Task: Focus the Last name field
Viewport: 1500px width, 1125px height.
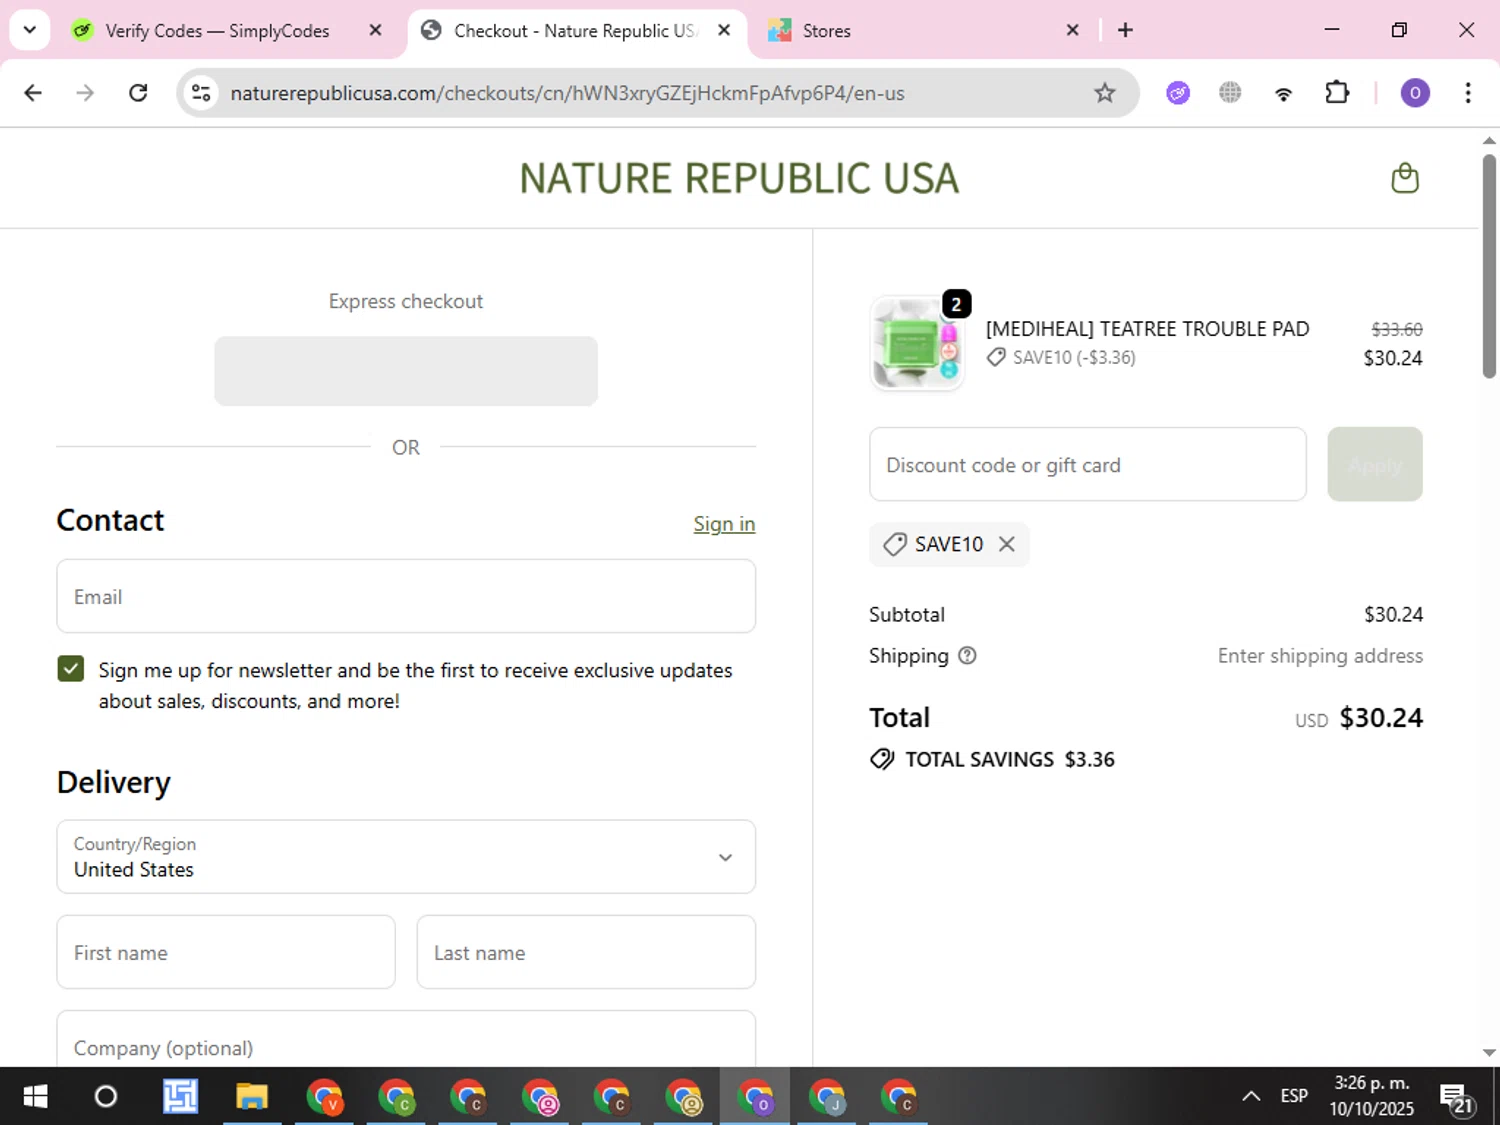Action: point(586,952)
